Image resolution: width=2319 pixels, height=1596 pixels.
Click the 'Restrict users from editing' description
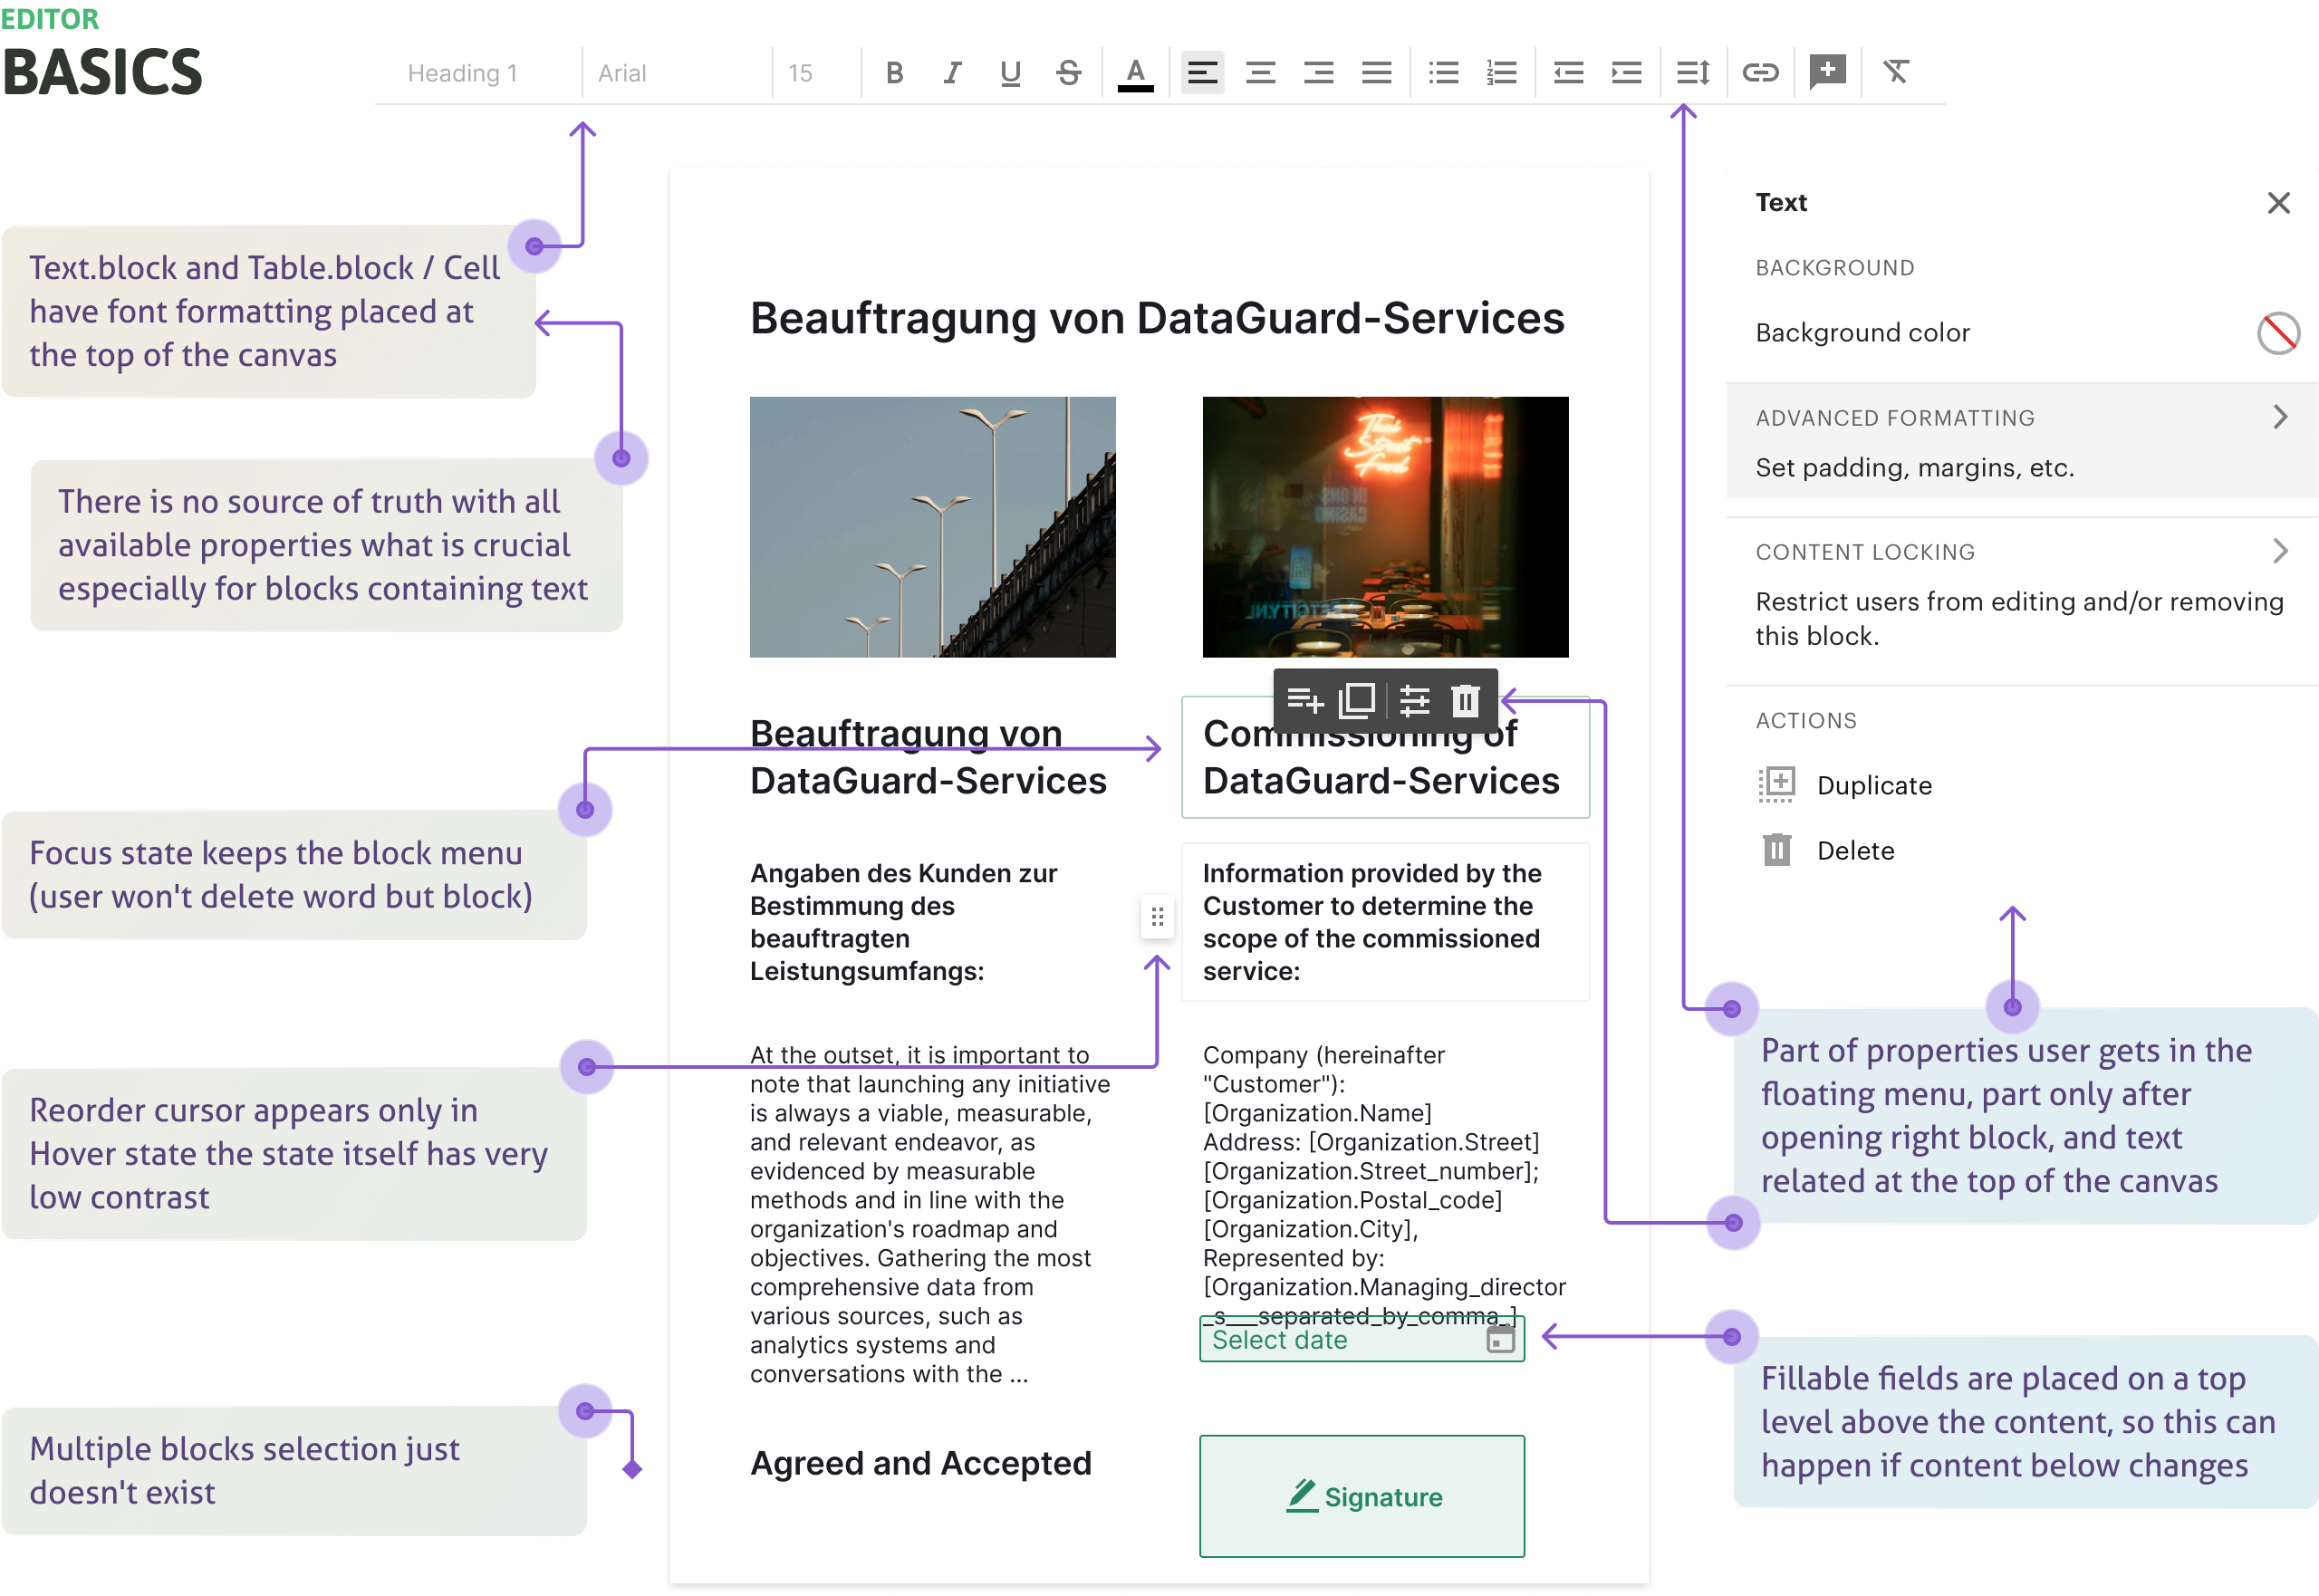click(x=2019, y=619)
